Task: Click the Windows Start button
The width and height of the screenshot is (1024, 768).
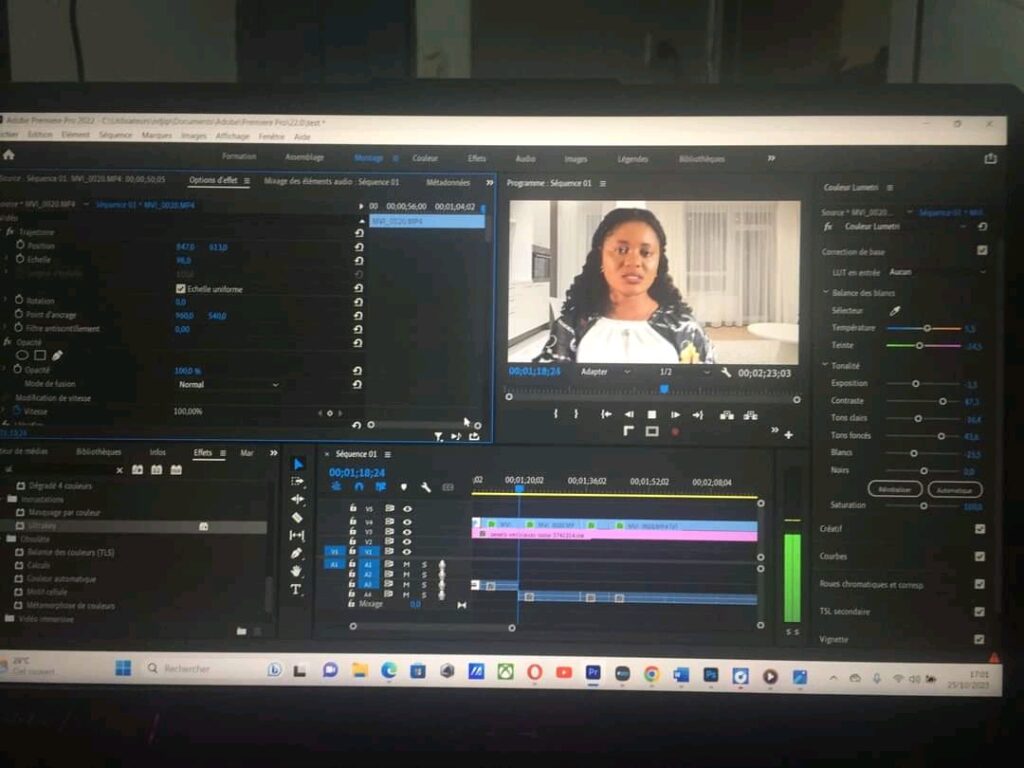Action: pyautogui.click(x=123, y=668)
